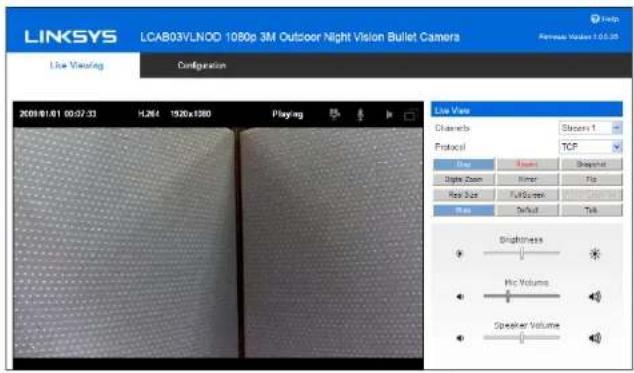Adjust the Speaker Volume slider
The image size is (634, 373).
pyautogui.click(x=522, y=337)
